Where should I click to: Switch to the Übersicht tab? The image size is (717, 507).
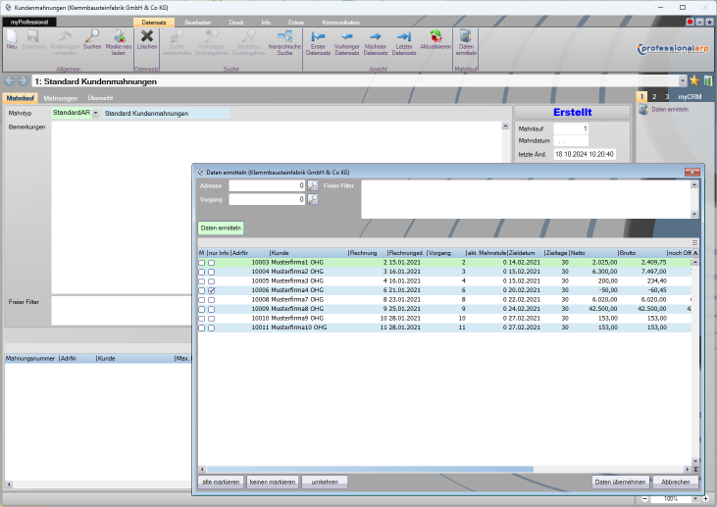pos(100,98)
